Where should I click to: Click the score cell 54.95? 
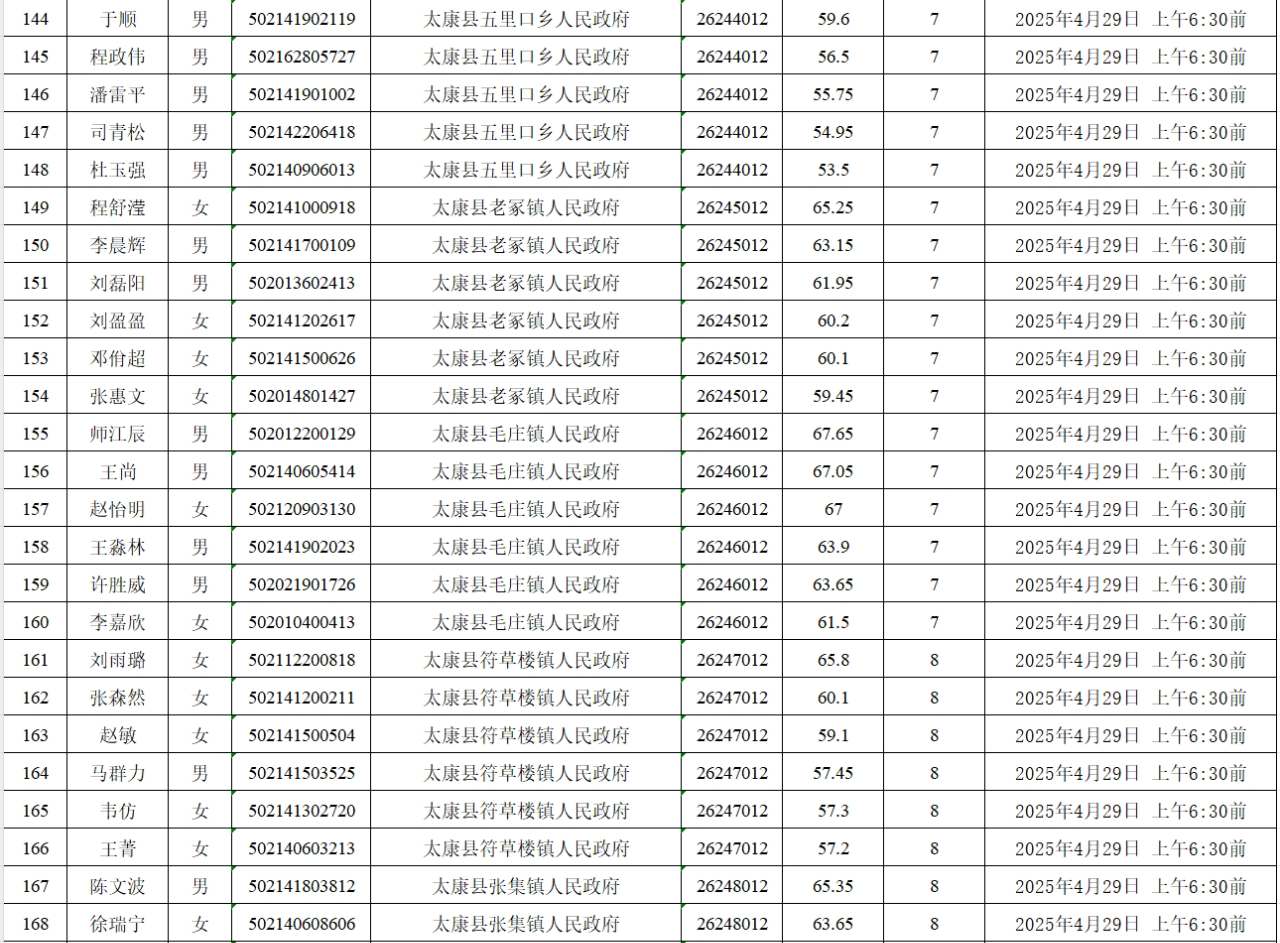click(x=833, y=132)
